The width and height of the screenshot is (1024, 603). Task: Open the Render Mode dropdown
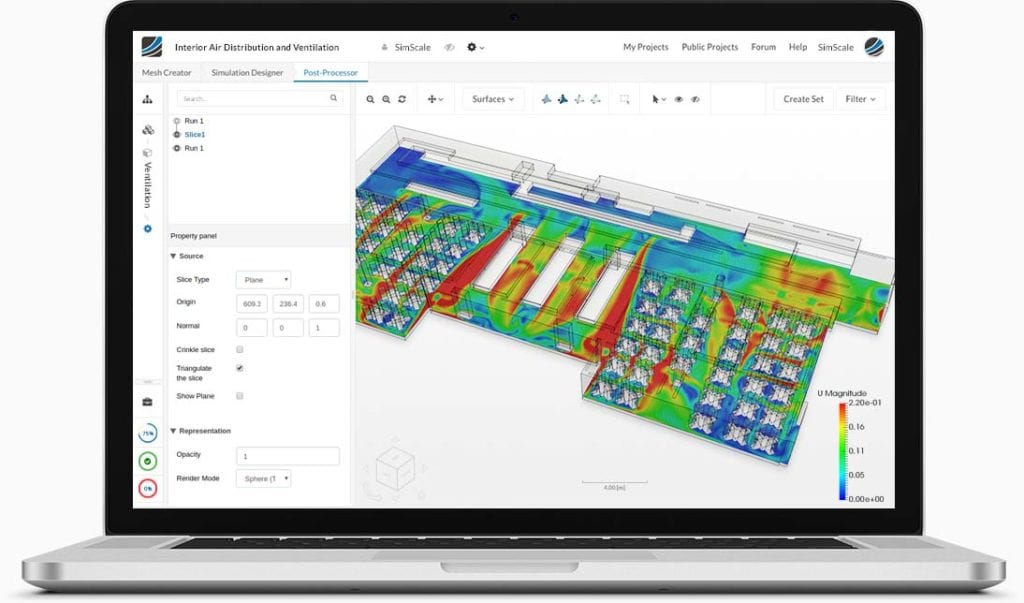click(263, 477)
